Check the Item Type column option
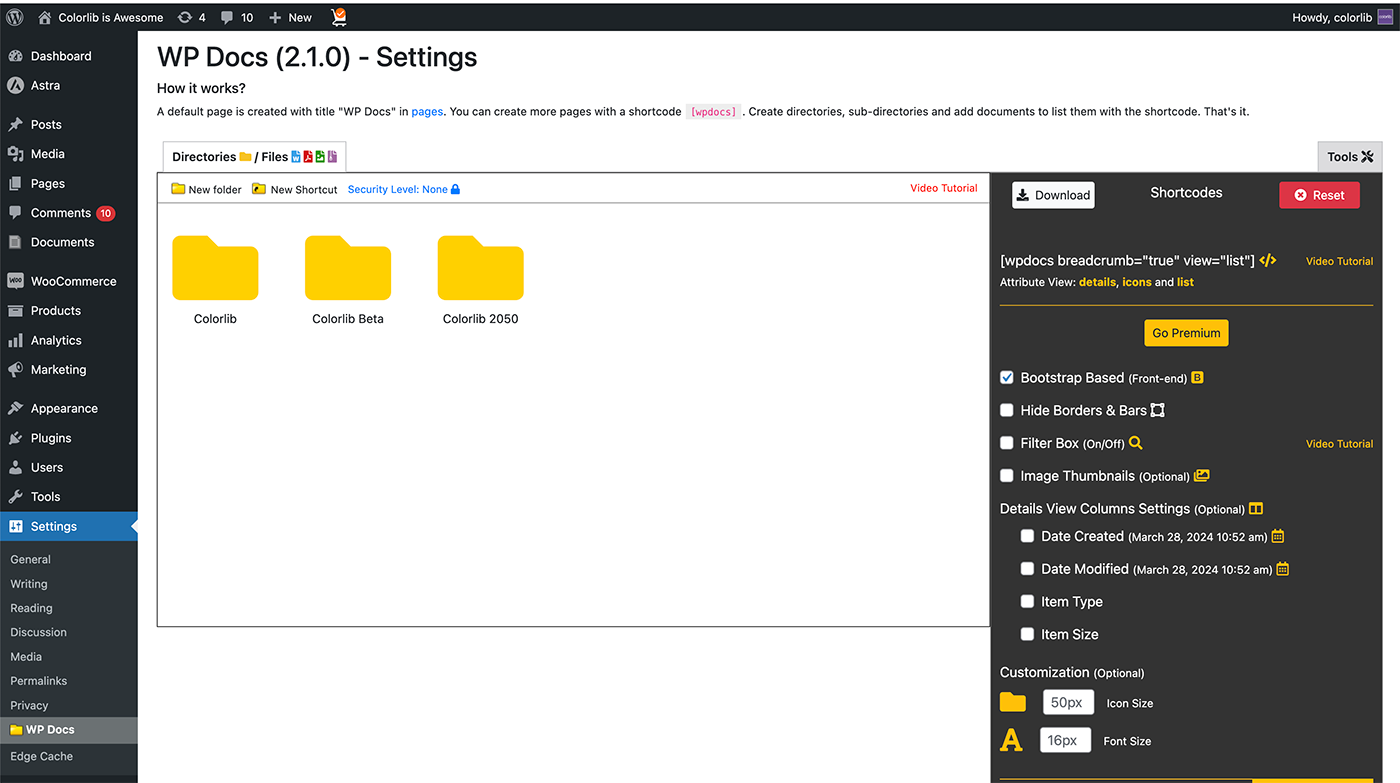This screenshot has height=783, width=1400. coord(1027,601)
